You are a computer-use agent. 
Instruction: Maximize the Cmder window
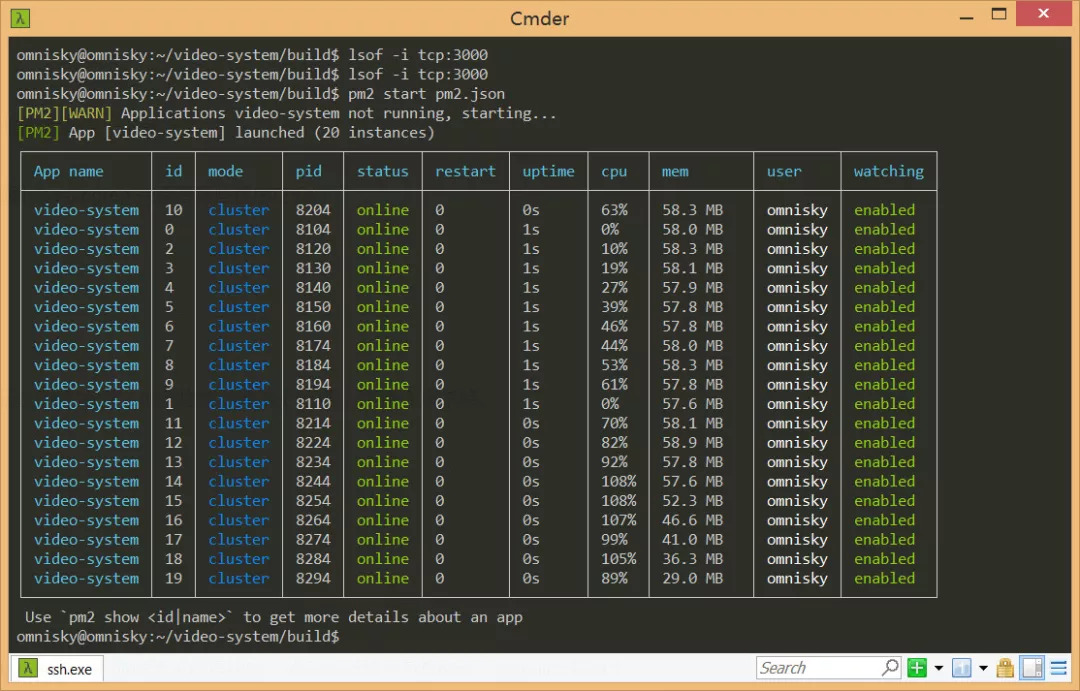(x=998, y=14)
